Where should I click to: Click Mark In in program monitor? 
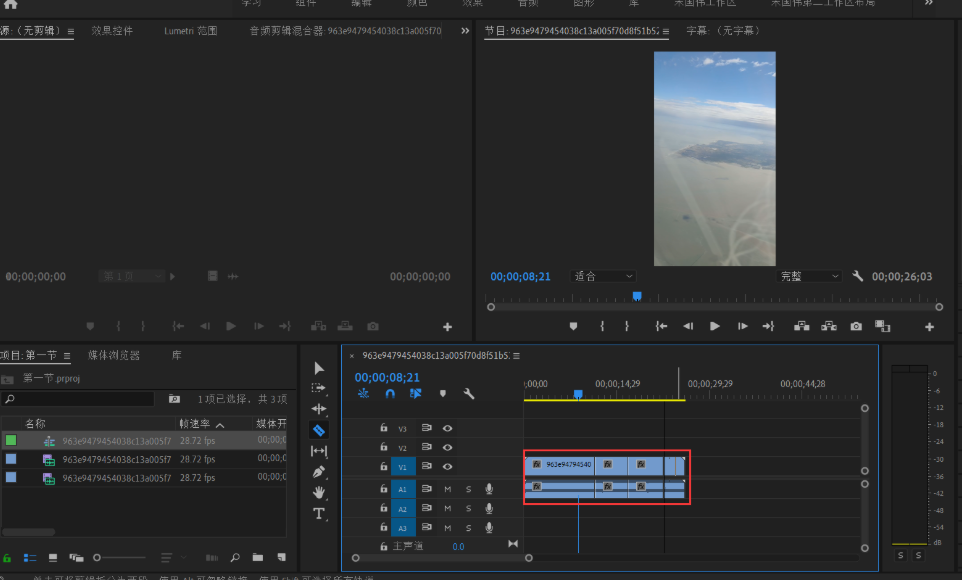point(602,327)
